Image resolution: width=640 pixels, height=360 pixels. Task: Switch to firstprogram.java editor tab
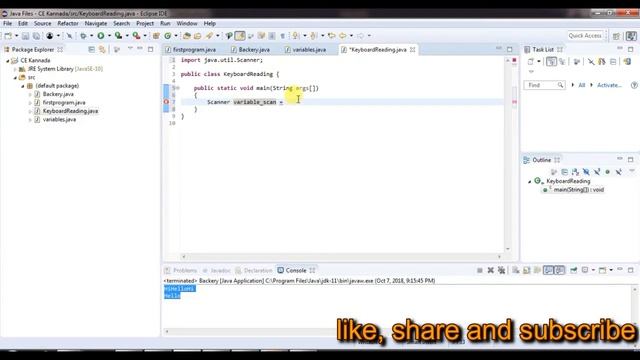pyautogui.click(x=191, y=49)
